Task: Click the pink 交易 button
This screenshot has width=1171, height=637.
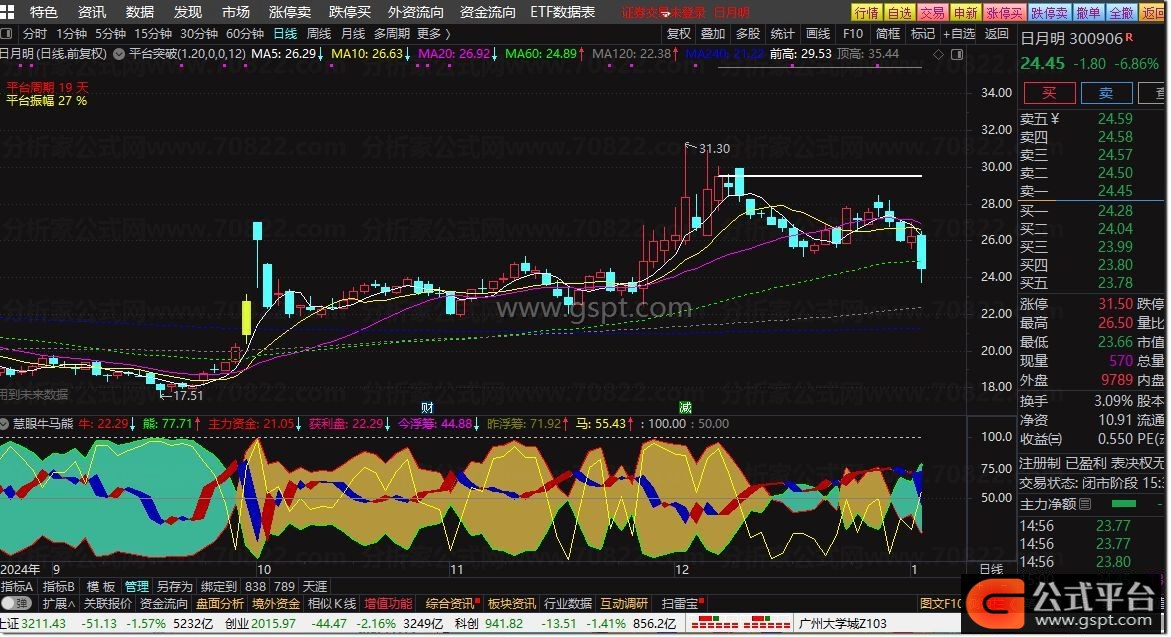Action: pyautogui.click(x=932, y=13)
